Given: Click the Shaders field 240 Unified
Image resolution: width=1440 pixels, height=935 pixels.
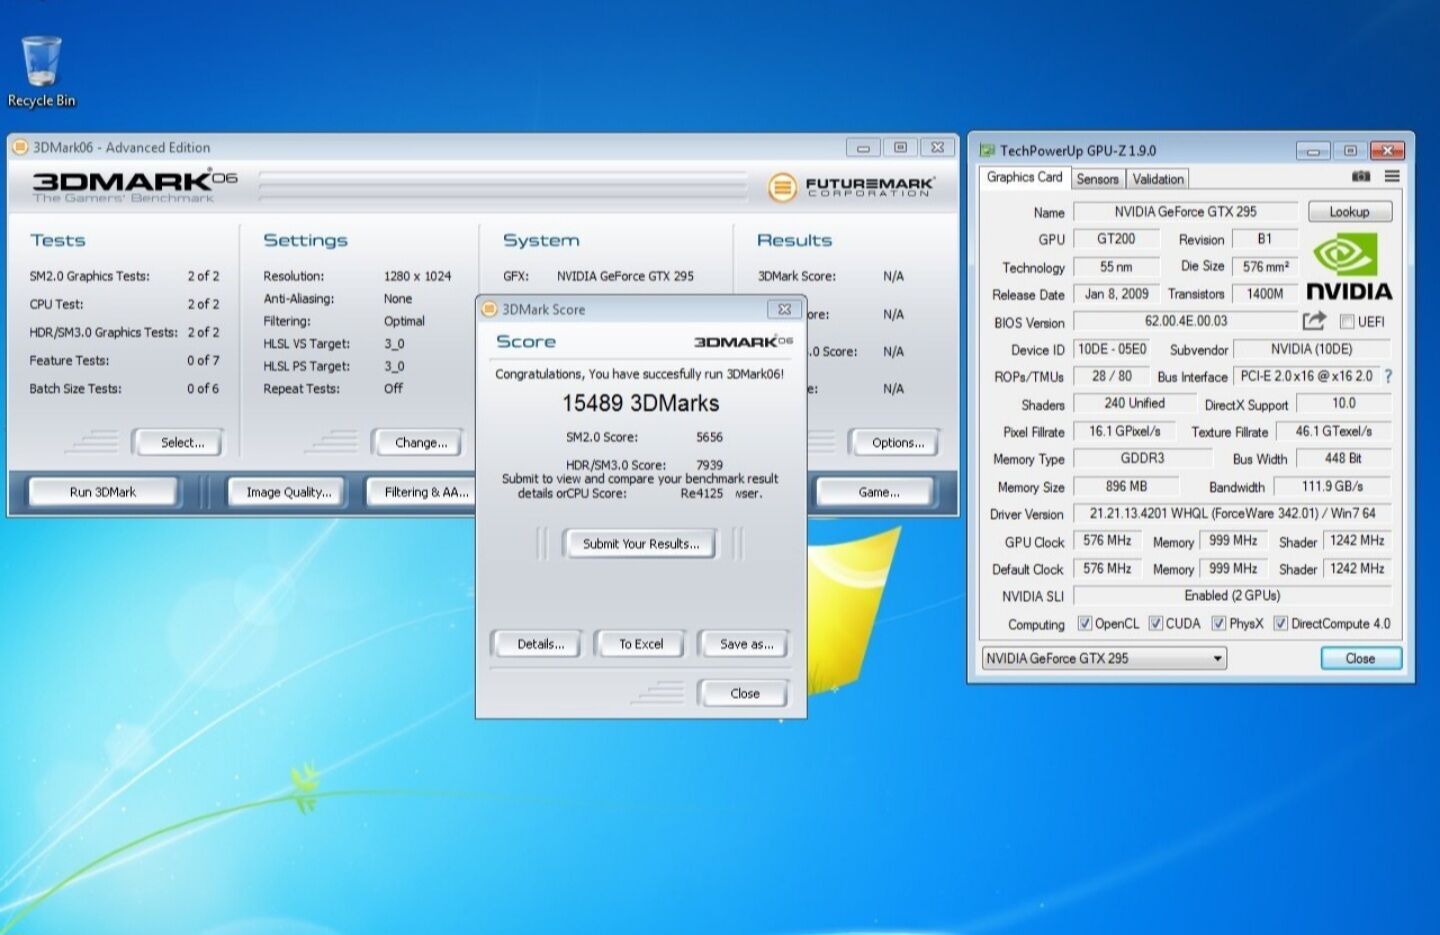Looking at the screenshot, I should (1134, 403).
